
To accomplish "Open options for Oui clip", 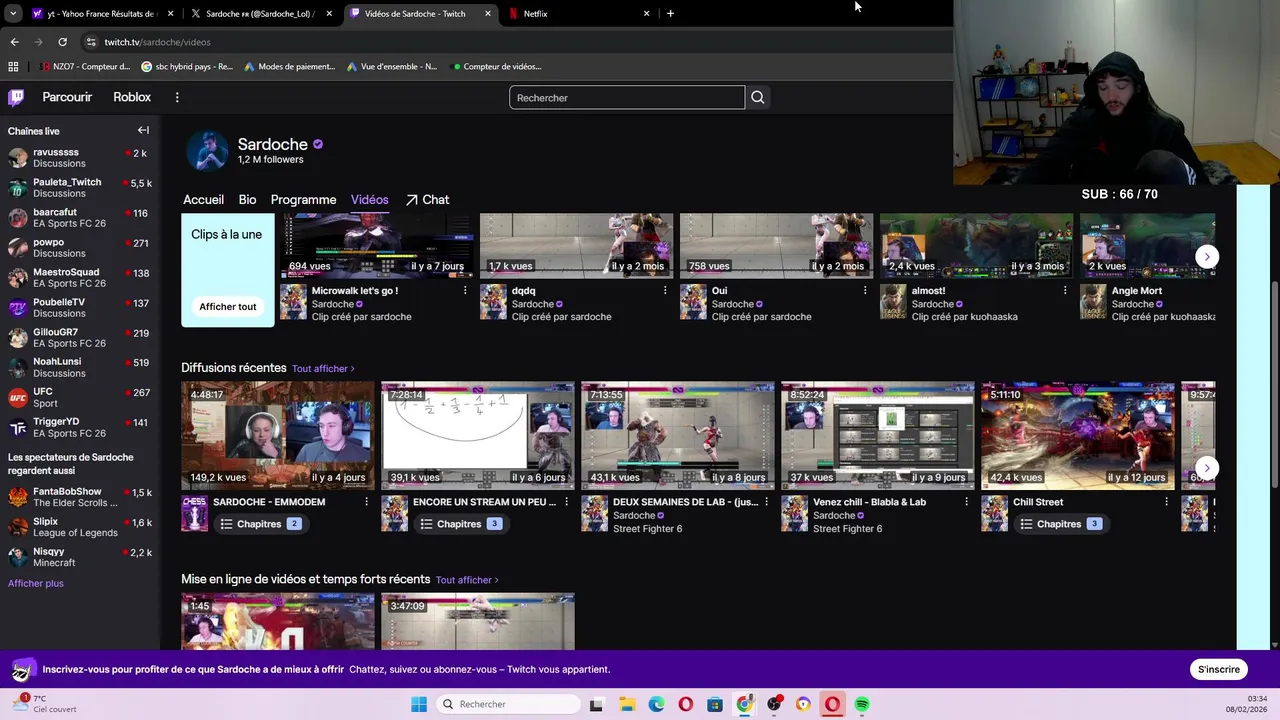I will (865, 291).
